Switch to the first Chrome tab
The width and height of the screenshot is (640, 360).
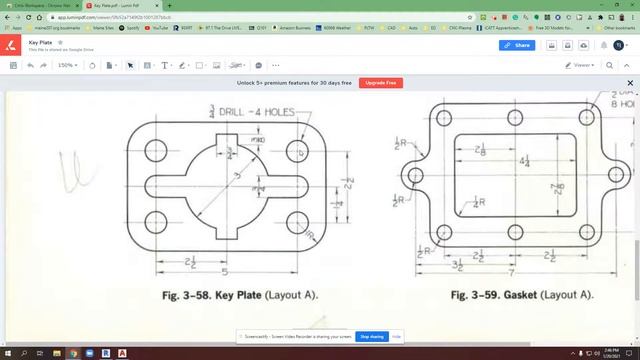click(x=41, y=6)
